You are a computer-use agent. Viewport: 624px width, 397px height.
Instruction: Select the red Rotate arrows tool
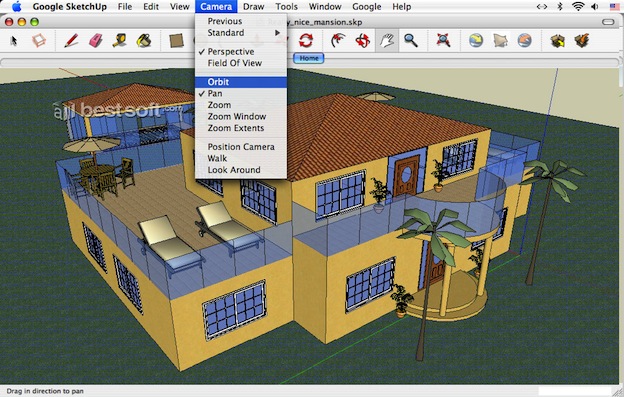pos(306,41)
